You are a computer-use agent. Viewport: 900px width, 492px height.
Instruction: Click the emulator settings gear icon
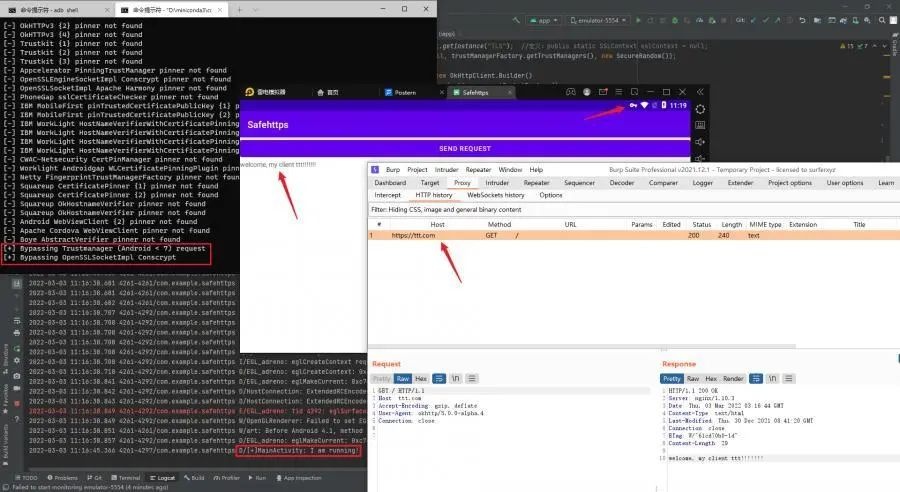pos(700,109)
